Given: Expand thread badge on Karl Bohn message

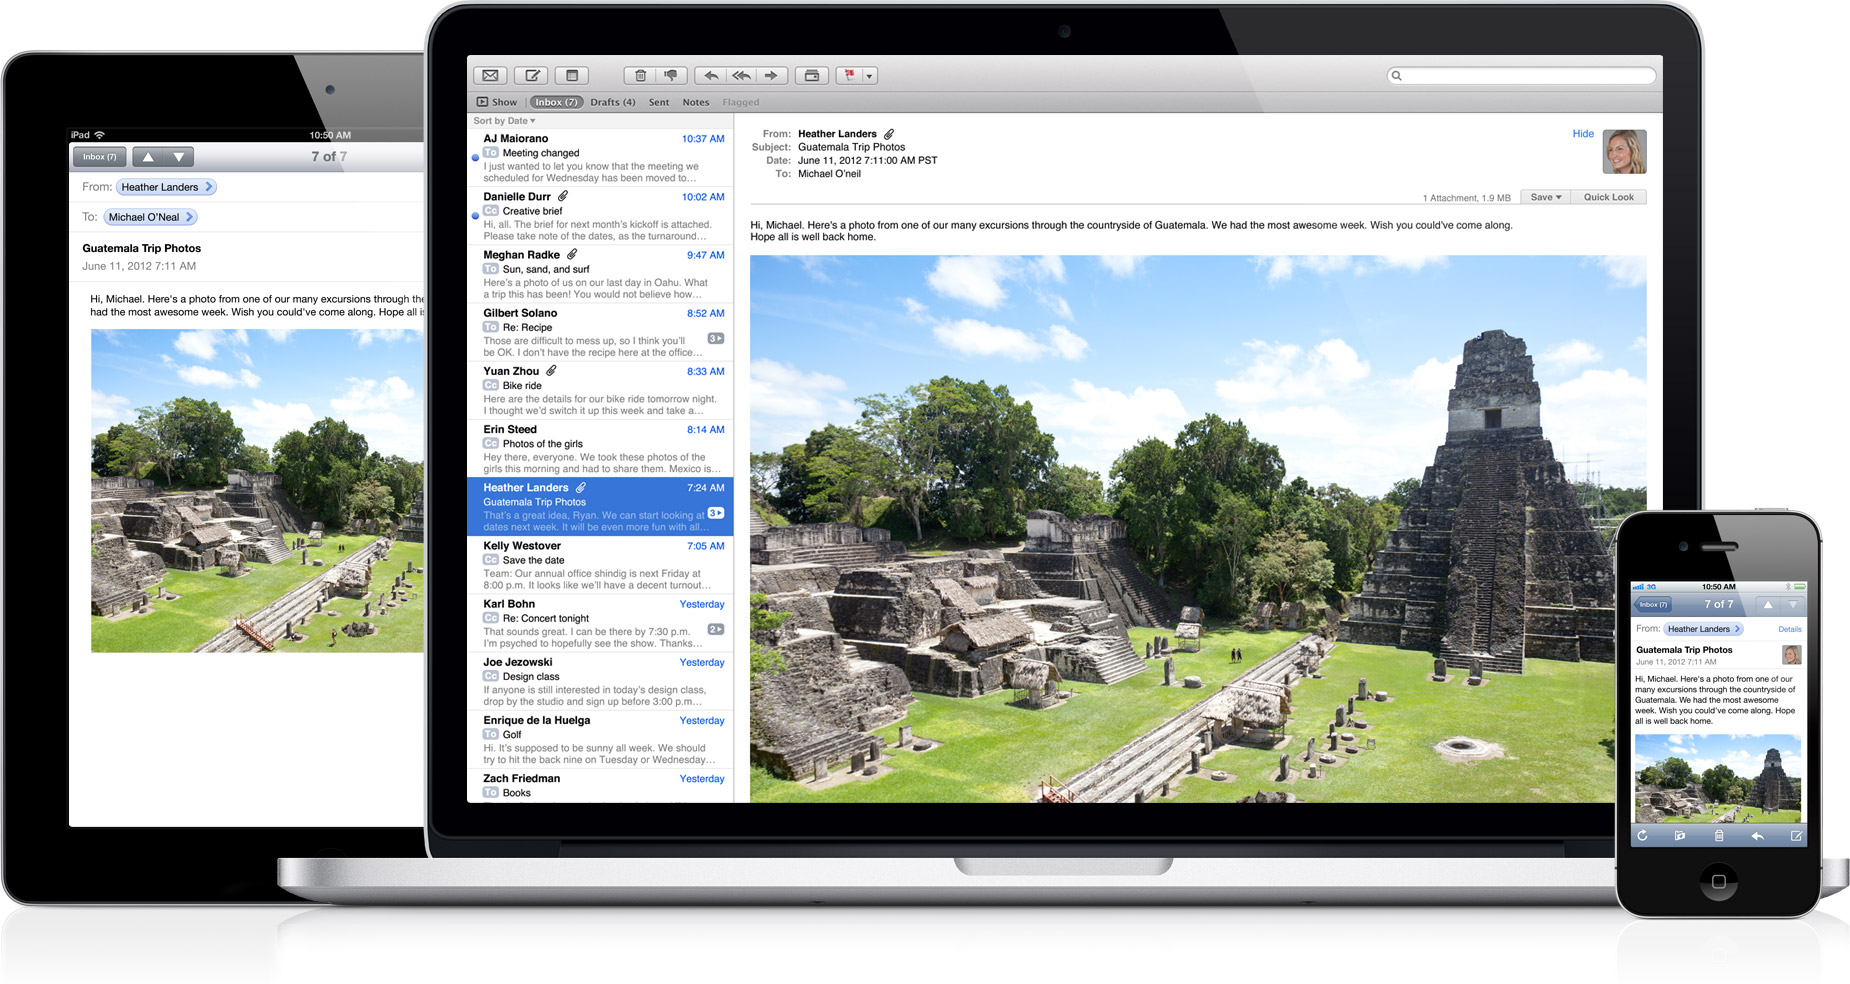Looking at the screenshot, I should (716, 629).
